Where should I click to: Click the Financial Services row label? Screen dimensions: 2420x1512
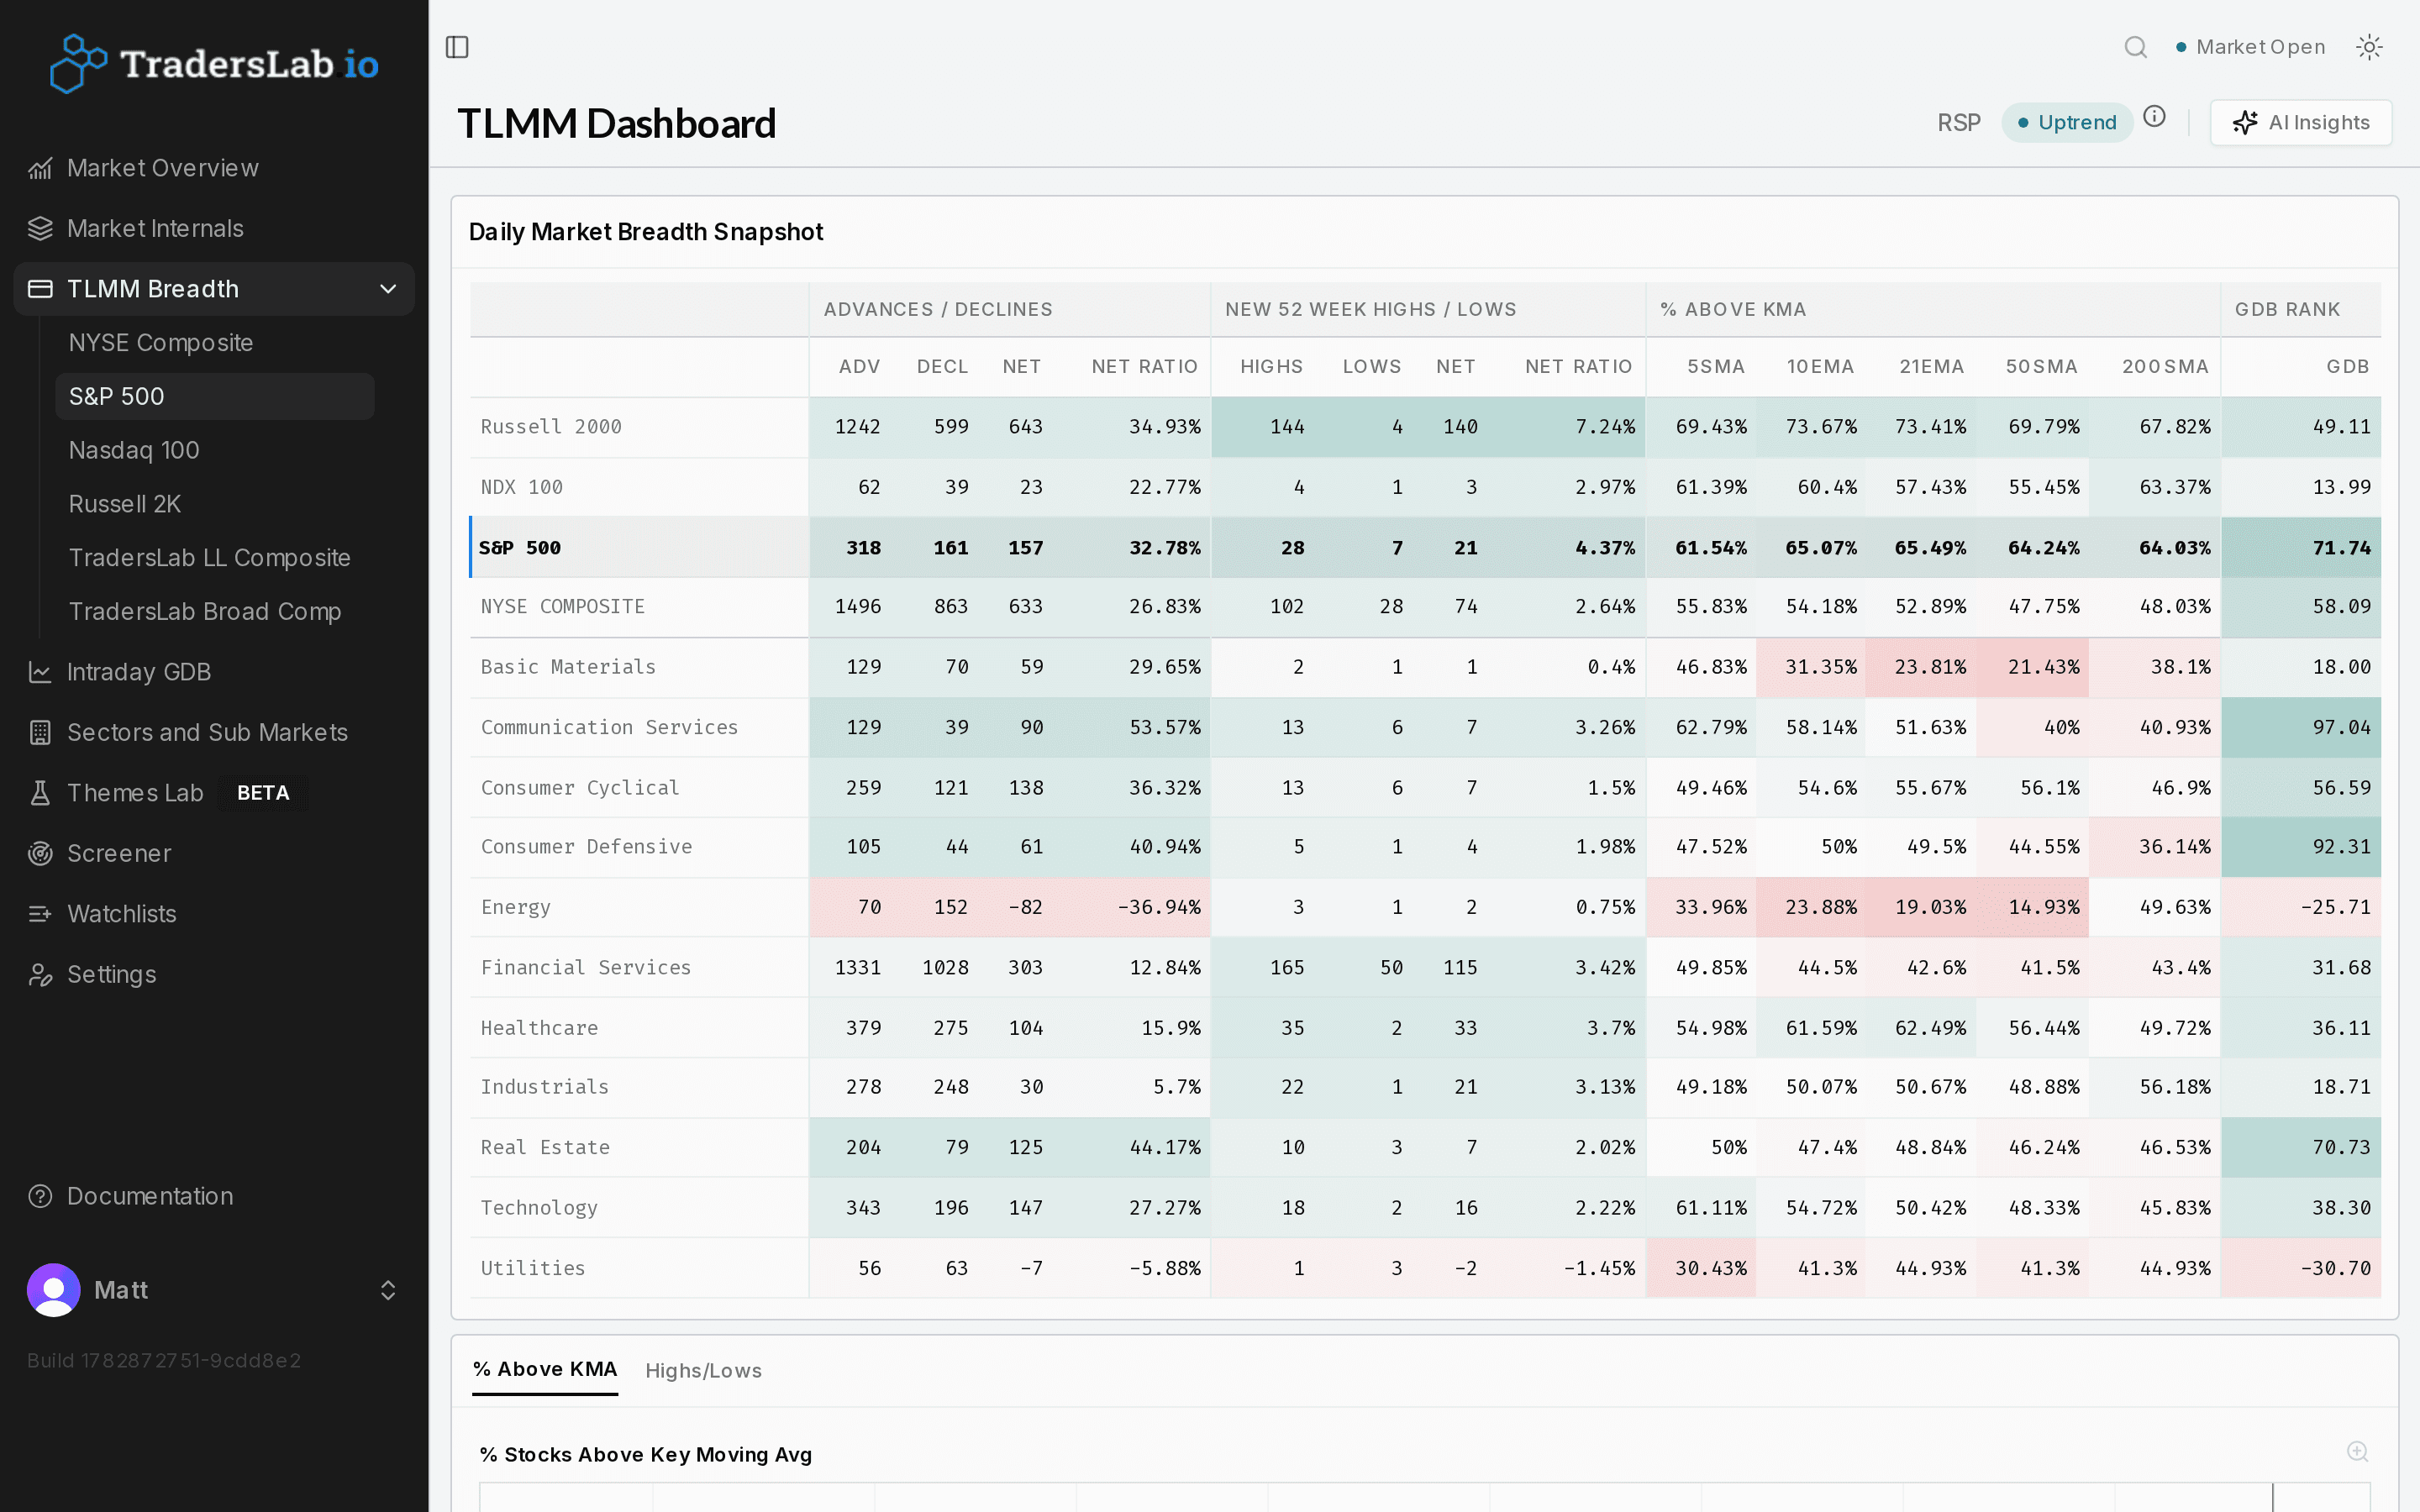coord(585,967)
